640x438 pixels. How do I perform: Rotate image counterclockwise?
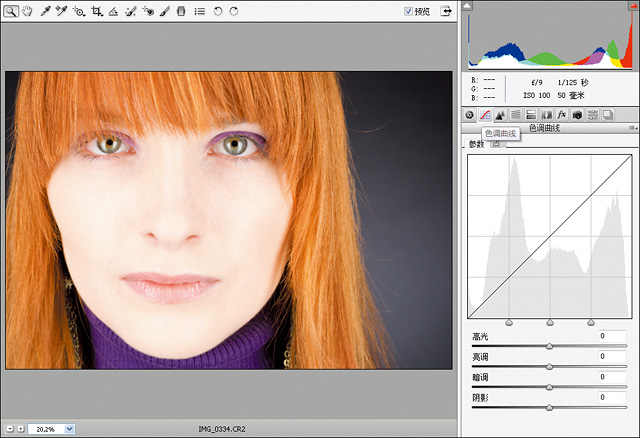(x=218, y=11)
